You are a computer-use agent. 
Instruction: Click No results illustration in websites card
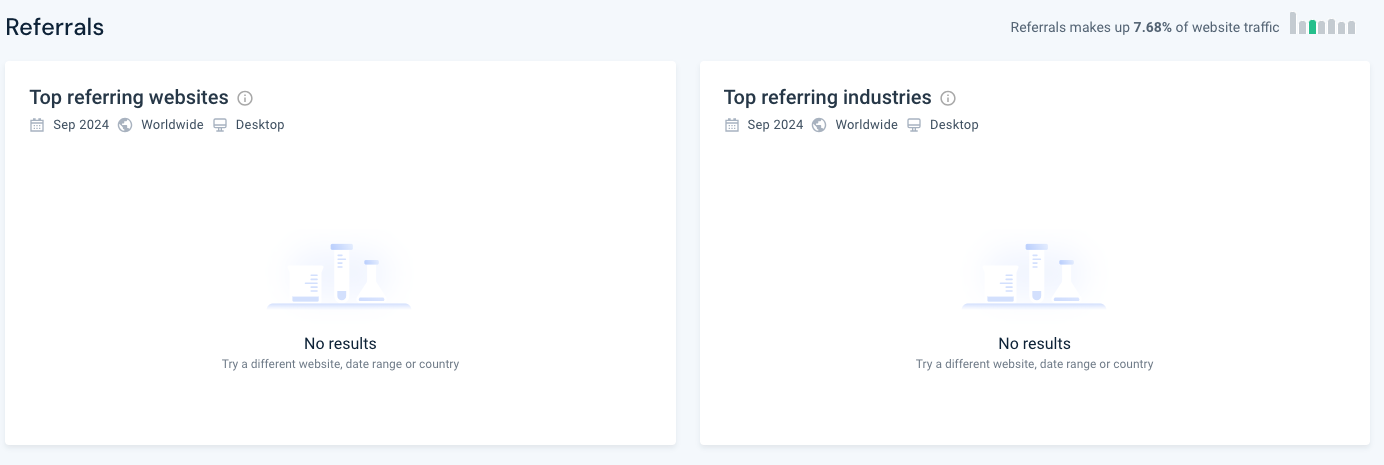coord(340,274)
